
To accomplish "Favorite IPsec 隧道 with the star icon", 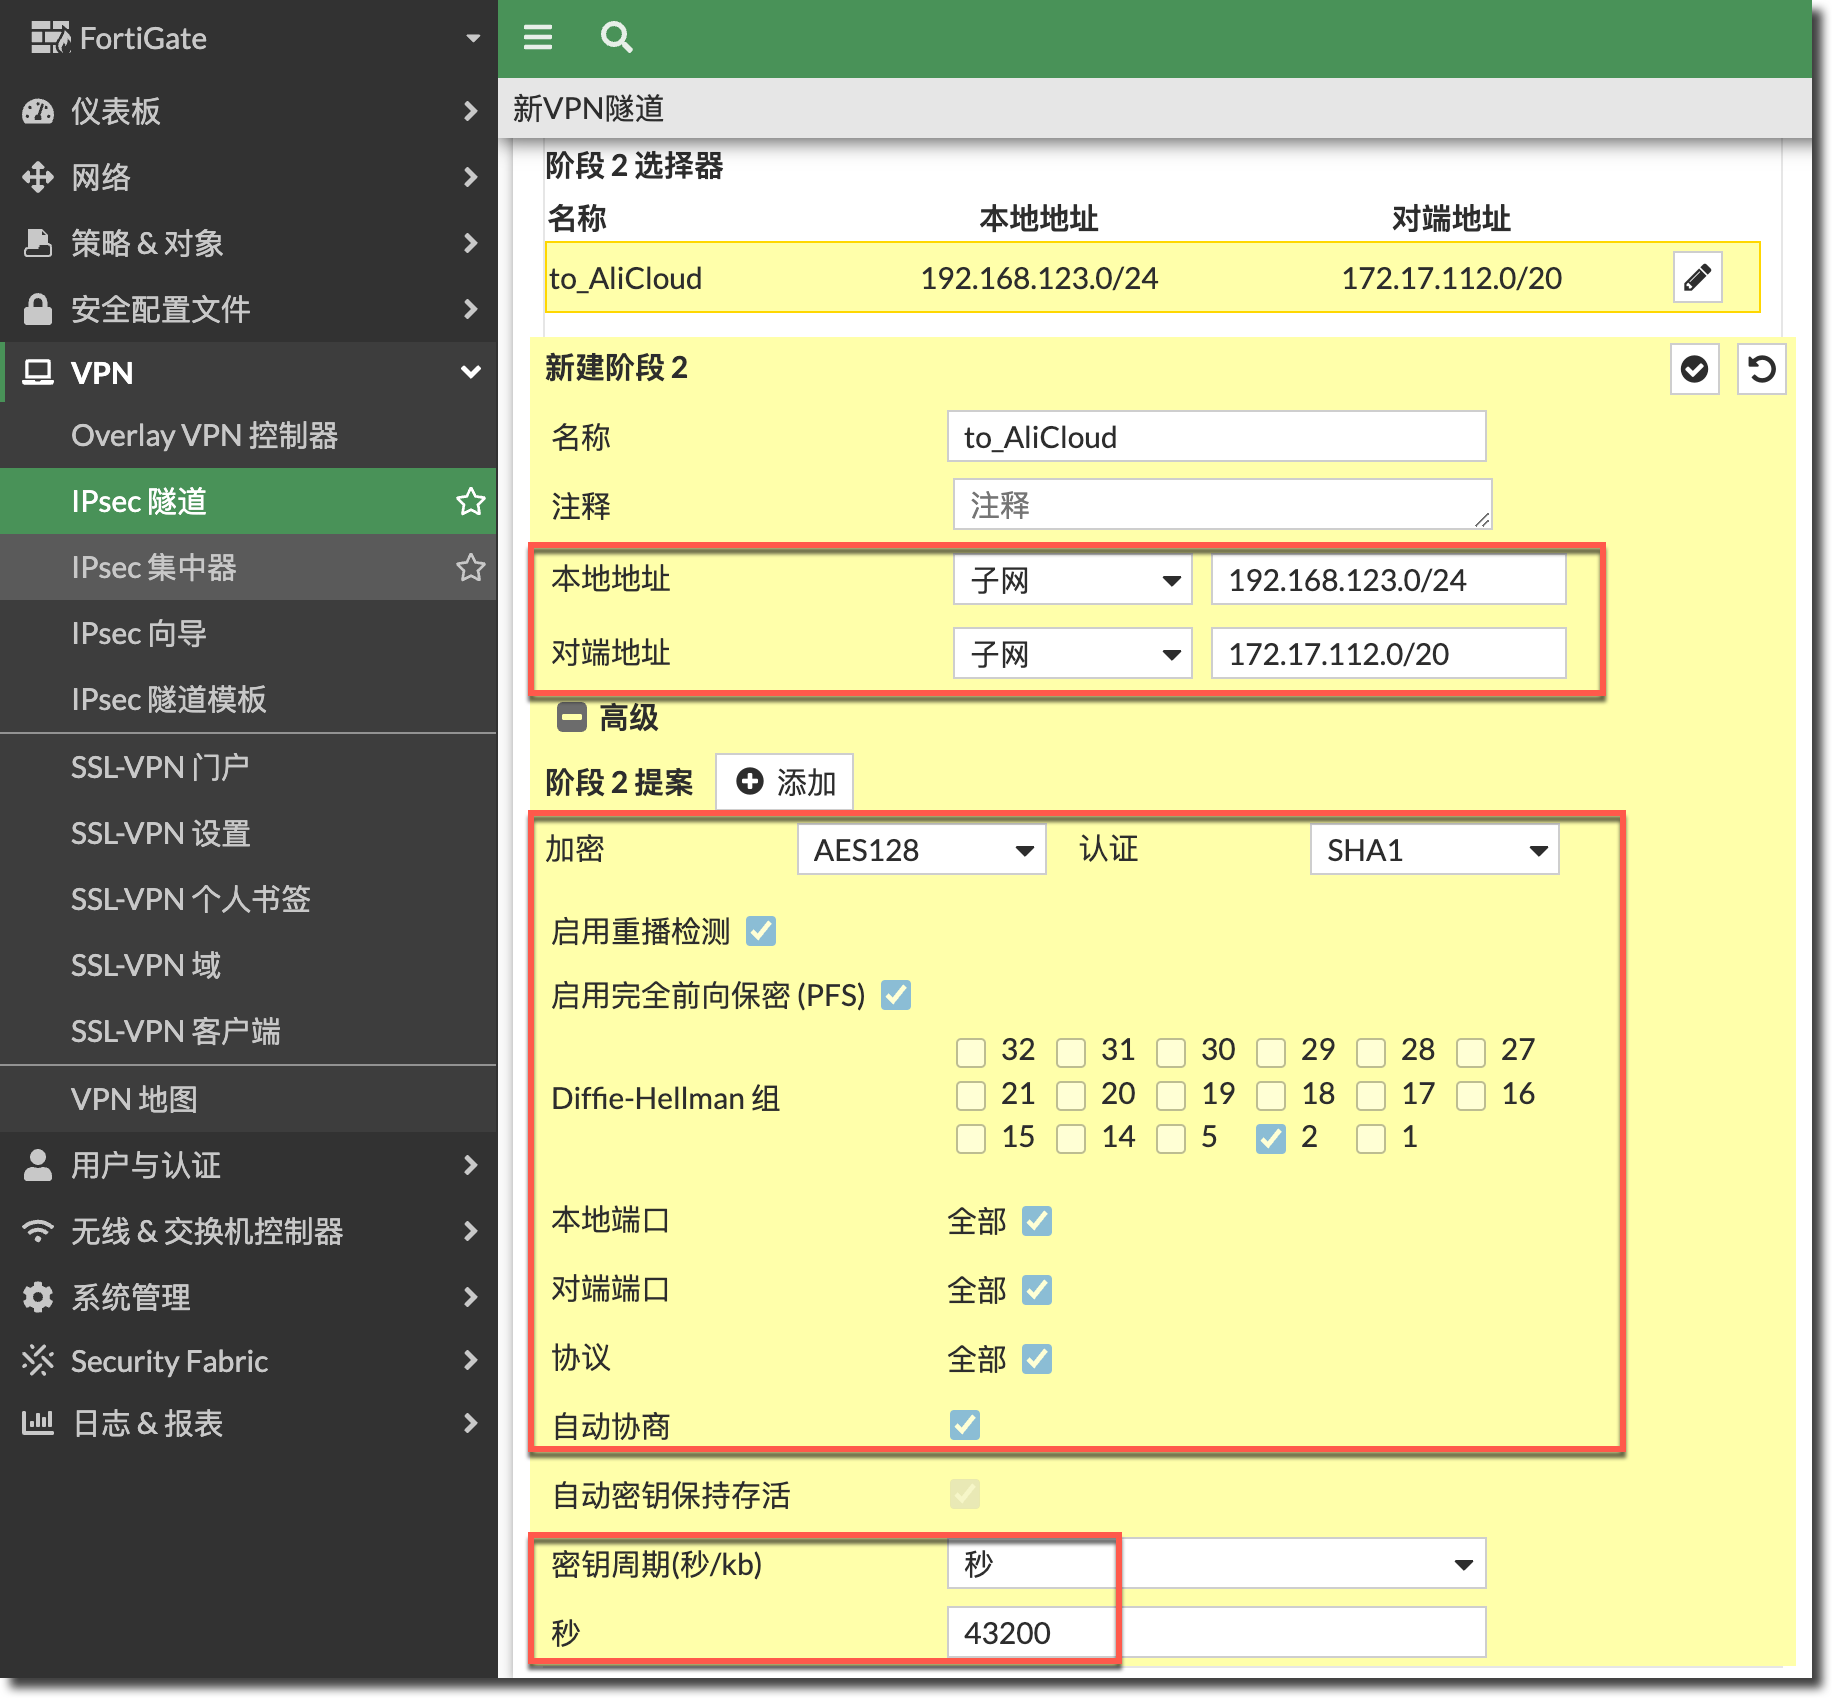I will click(x=470, y=502).
